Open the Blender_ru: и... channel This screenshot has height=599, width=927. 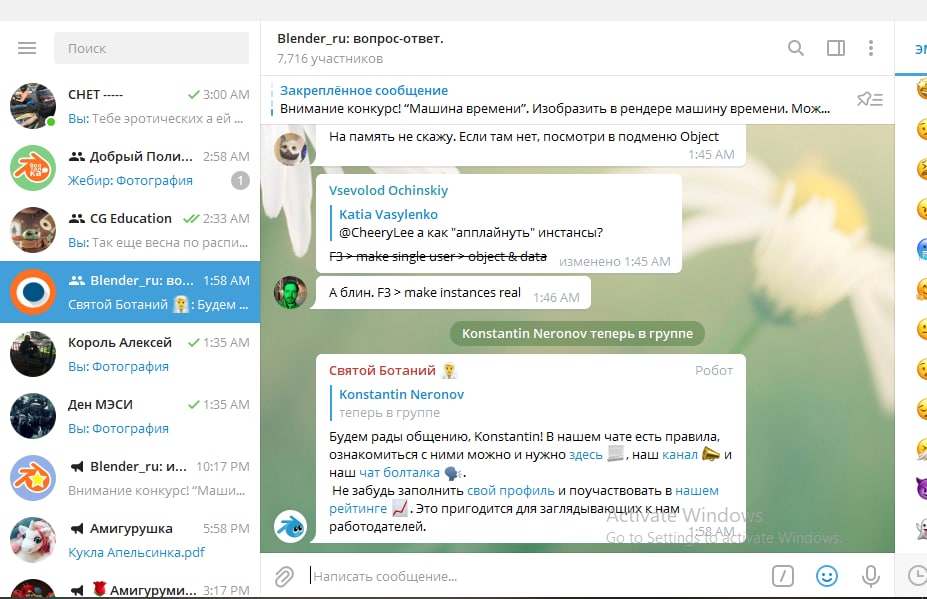(x=130, y=478)
